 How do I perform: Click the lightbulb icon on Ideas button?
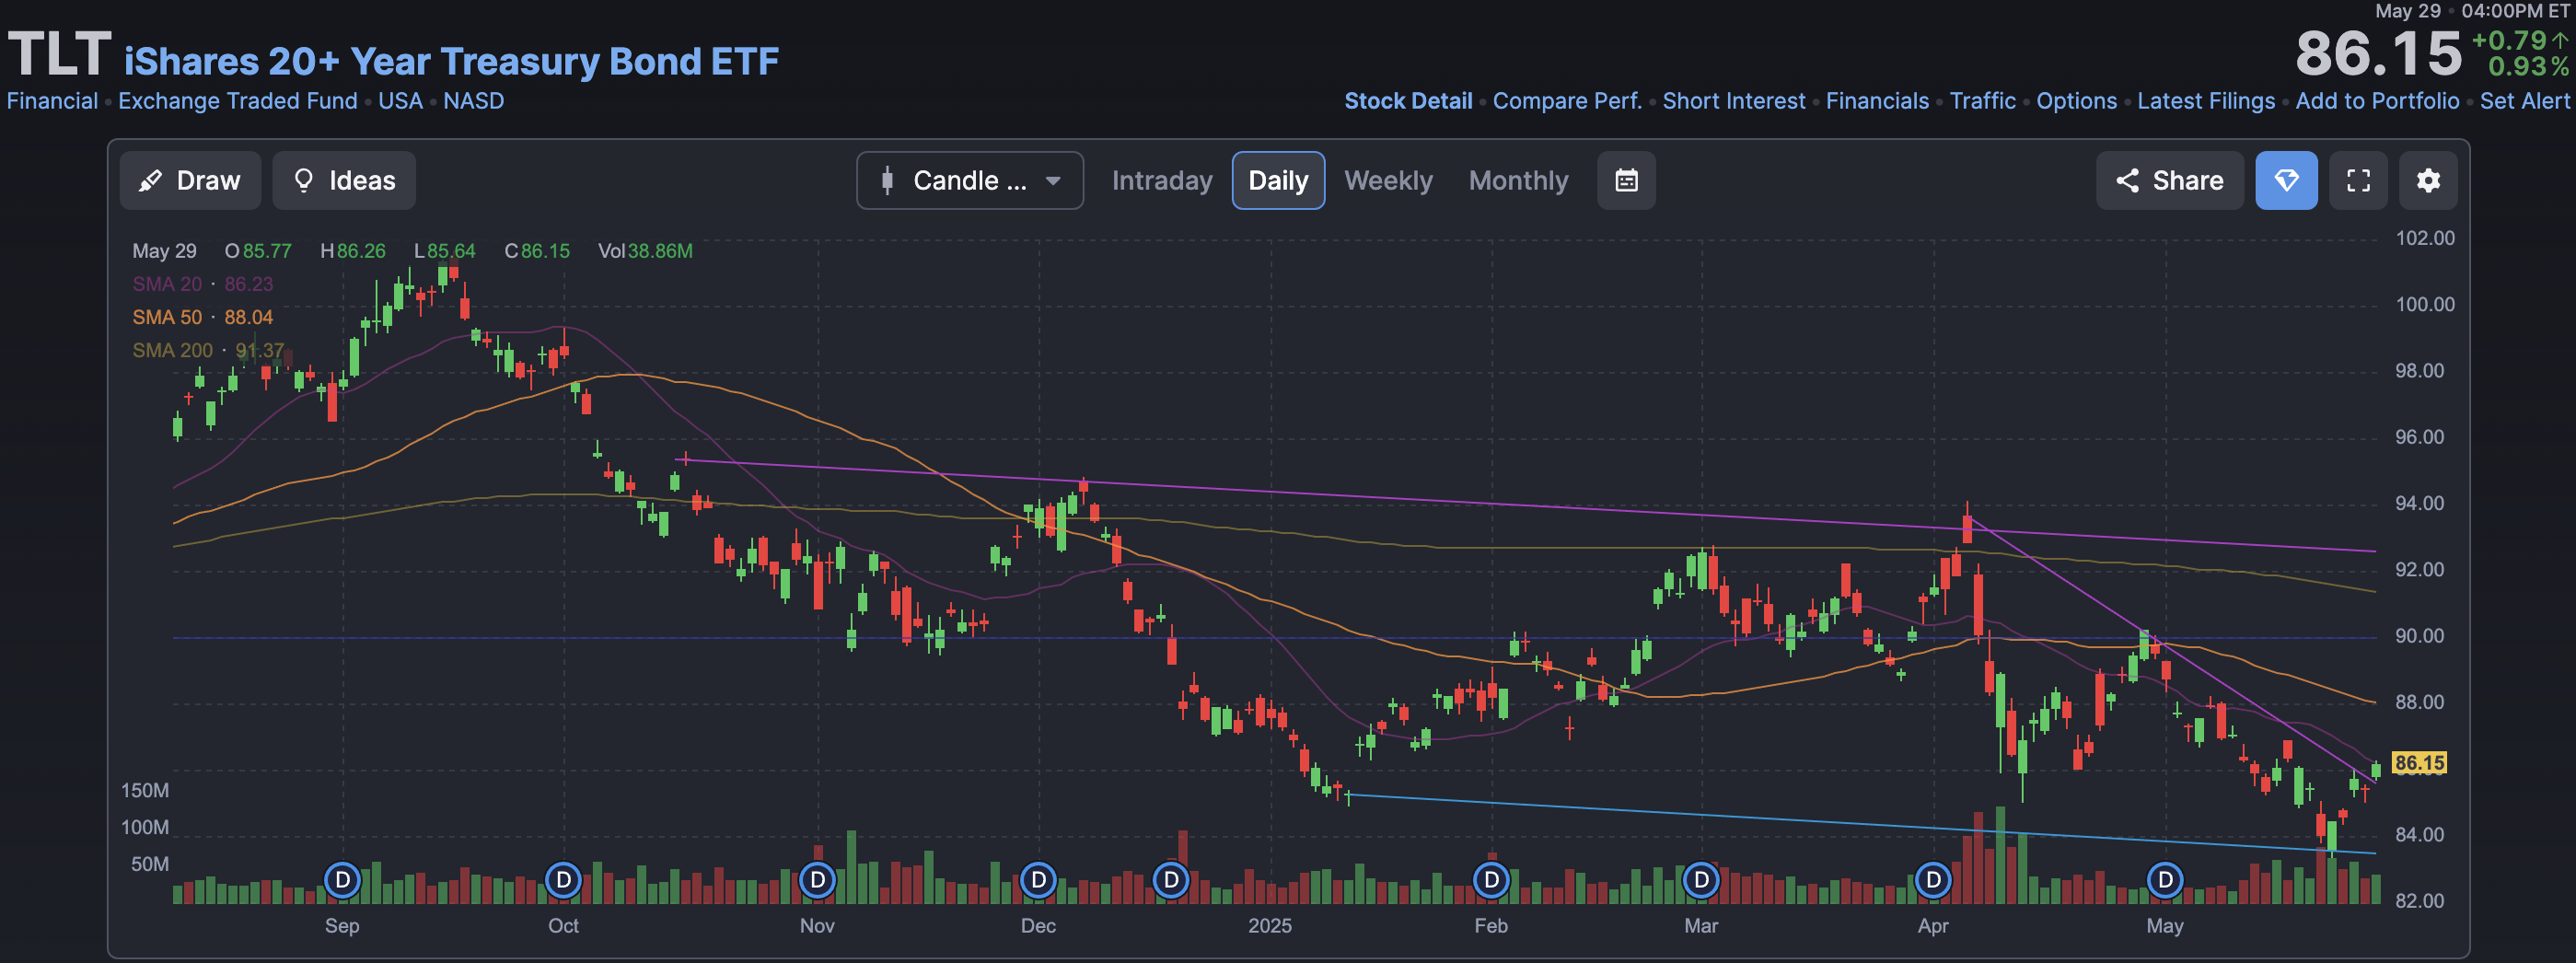pos(304,180)
